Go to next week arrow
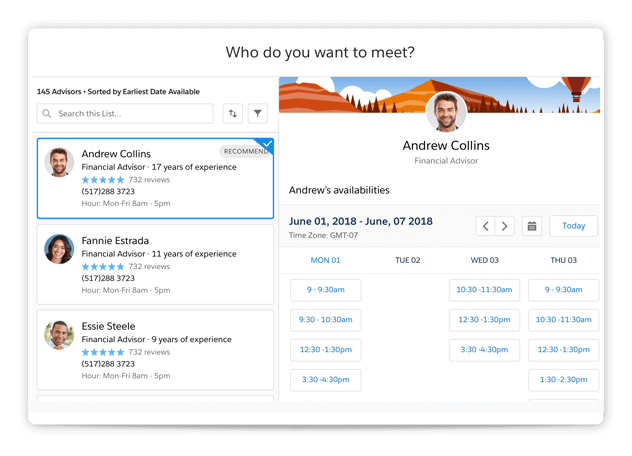The width and height of the screenshot is (632, 456). pos(505,226)
